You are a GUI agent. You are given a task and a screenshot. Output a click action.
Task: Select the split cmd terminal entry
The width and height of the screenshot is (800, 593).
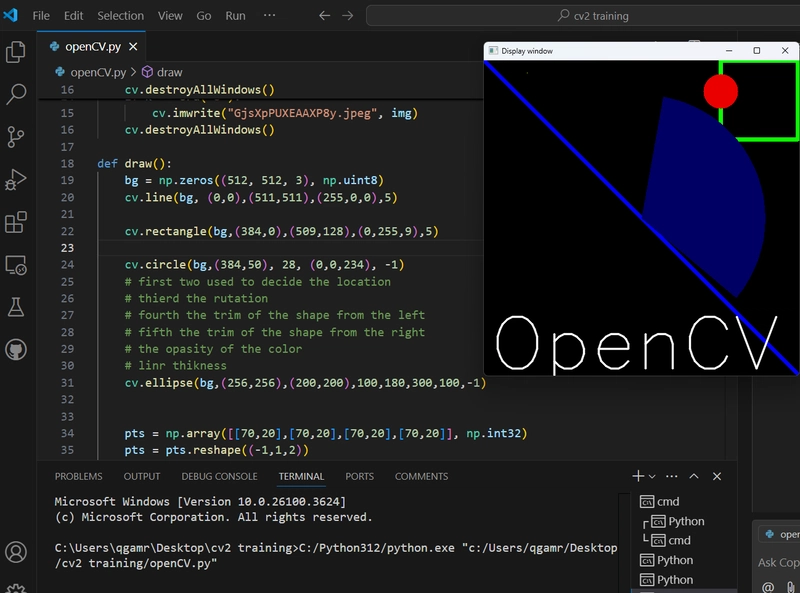[x=667, y=540]
